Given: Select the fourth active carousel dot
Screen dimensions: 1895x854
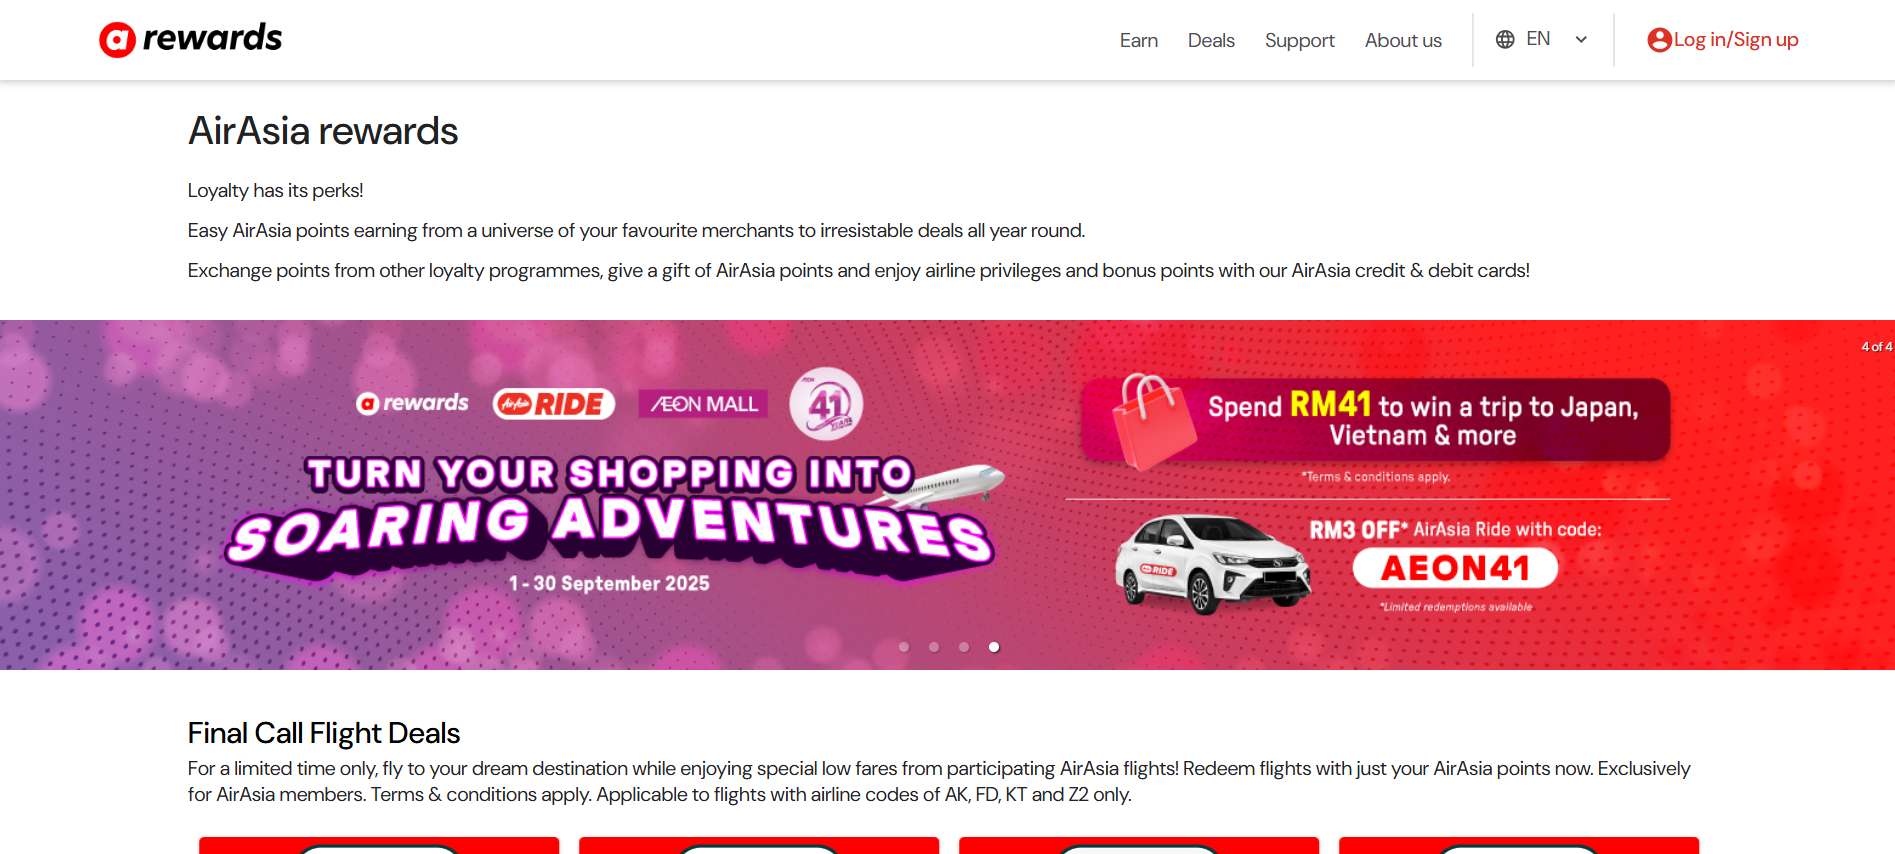Looking at the screenshot, I should [x=994, y=647].
